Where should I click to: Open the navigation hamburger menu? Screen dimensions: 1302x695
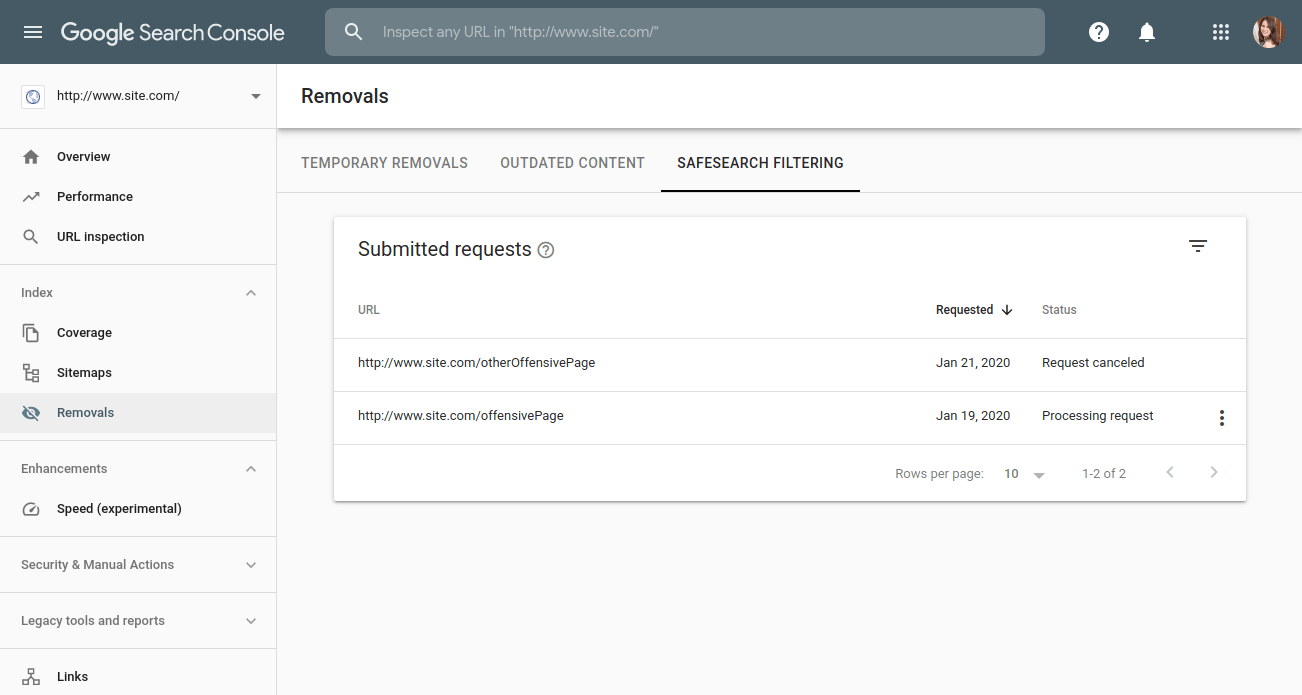pos(33,31)
